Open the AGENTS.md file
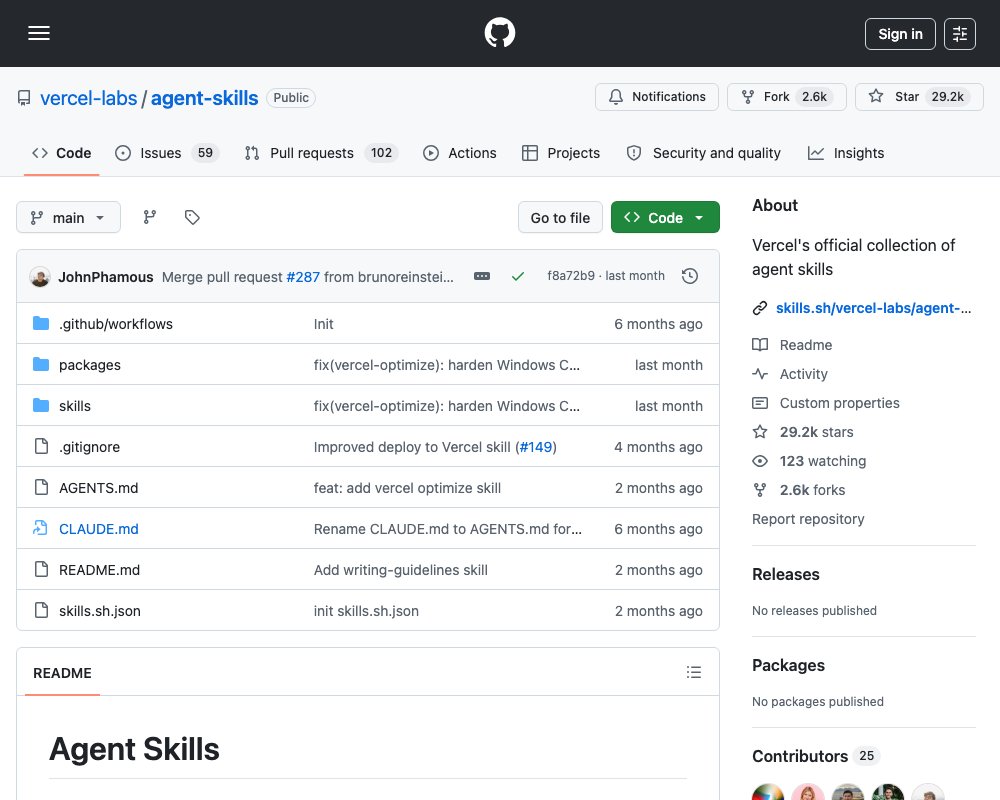The width and height of the screenshot is (1000, 800). (x=99, y=488)
